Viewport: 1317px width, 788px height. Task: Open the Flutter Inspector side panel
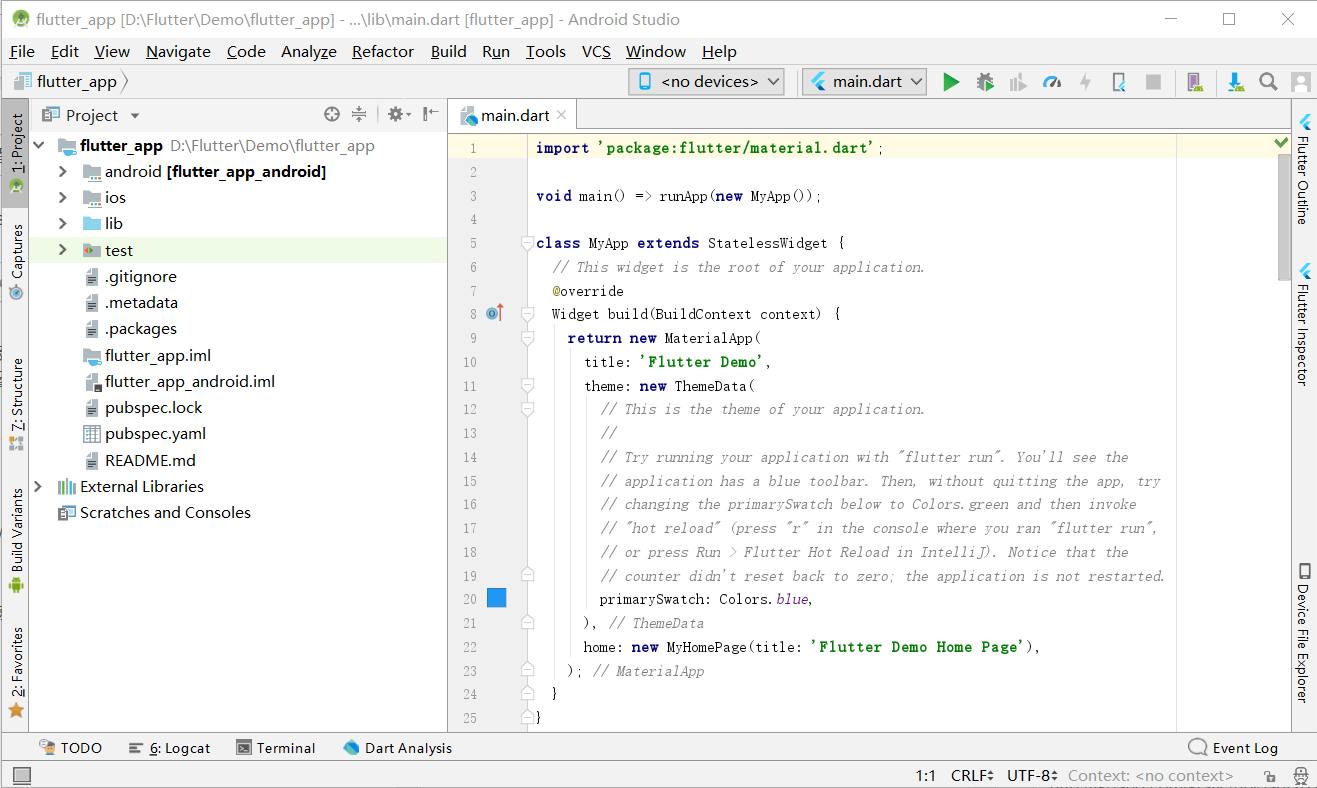coord(1304,324)
